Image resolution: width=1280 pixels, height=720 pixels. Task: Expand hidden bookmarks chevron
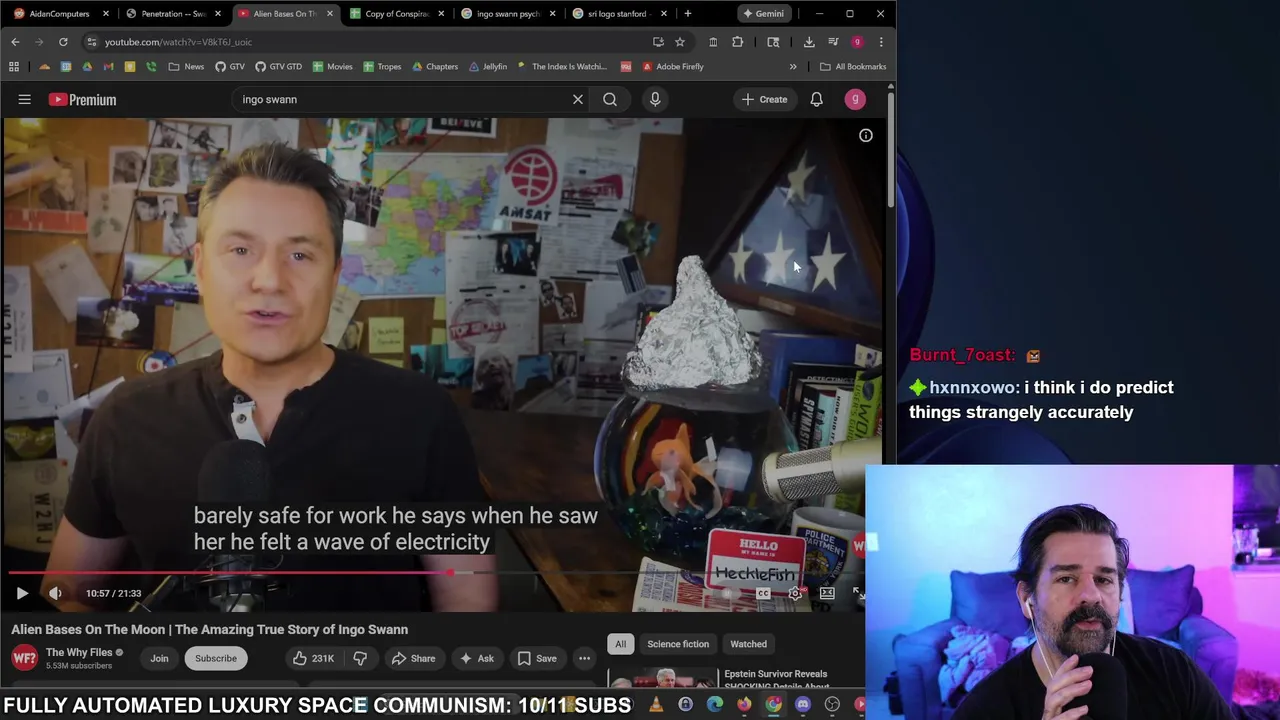(x=793, y=67)
